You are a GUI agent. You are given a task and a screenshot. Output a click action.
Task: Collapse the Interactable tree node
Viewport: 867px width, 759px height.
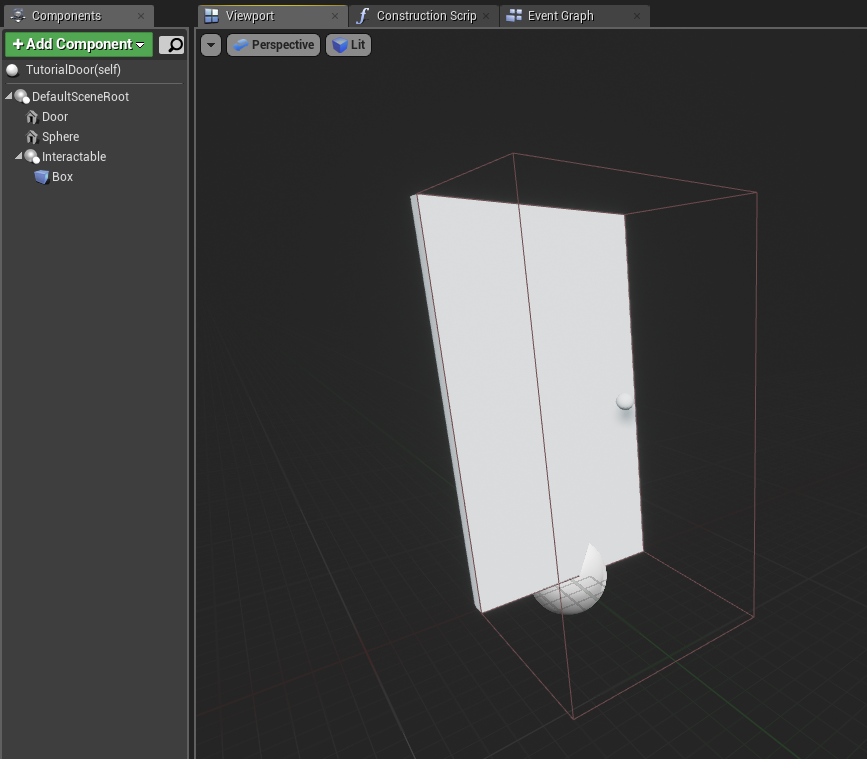click(x=19, y=156)
